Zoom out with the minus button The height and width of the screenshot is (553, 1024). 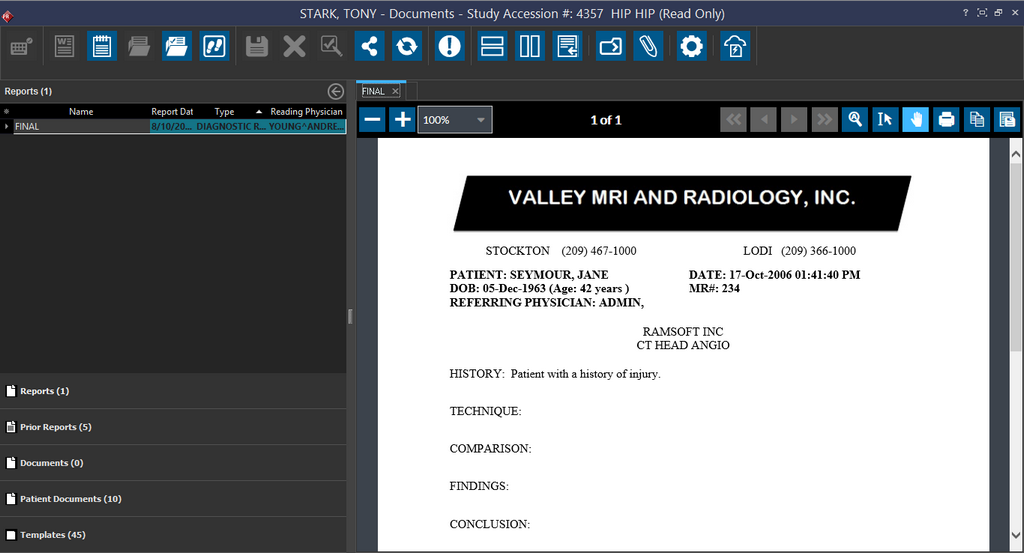click(372, 120)
